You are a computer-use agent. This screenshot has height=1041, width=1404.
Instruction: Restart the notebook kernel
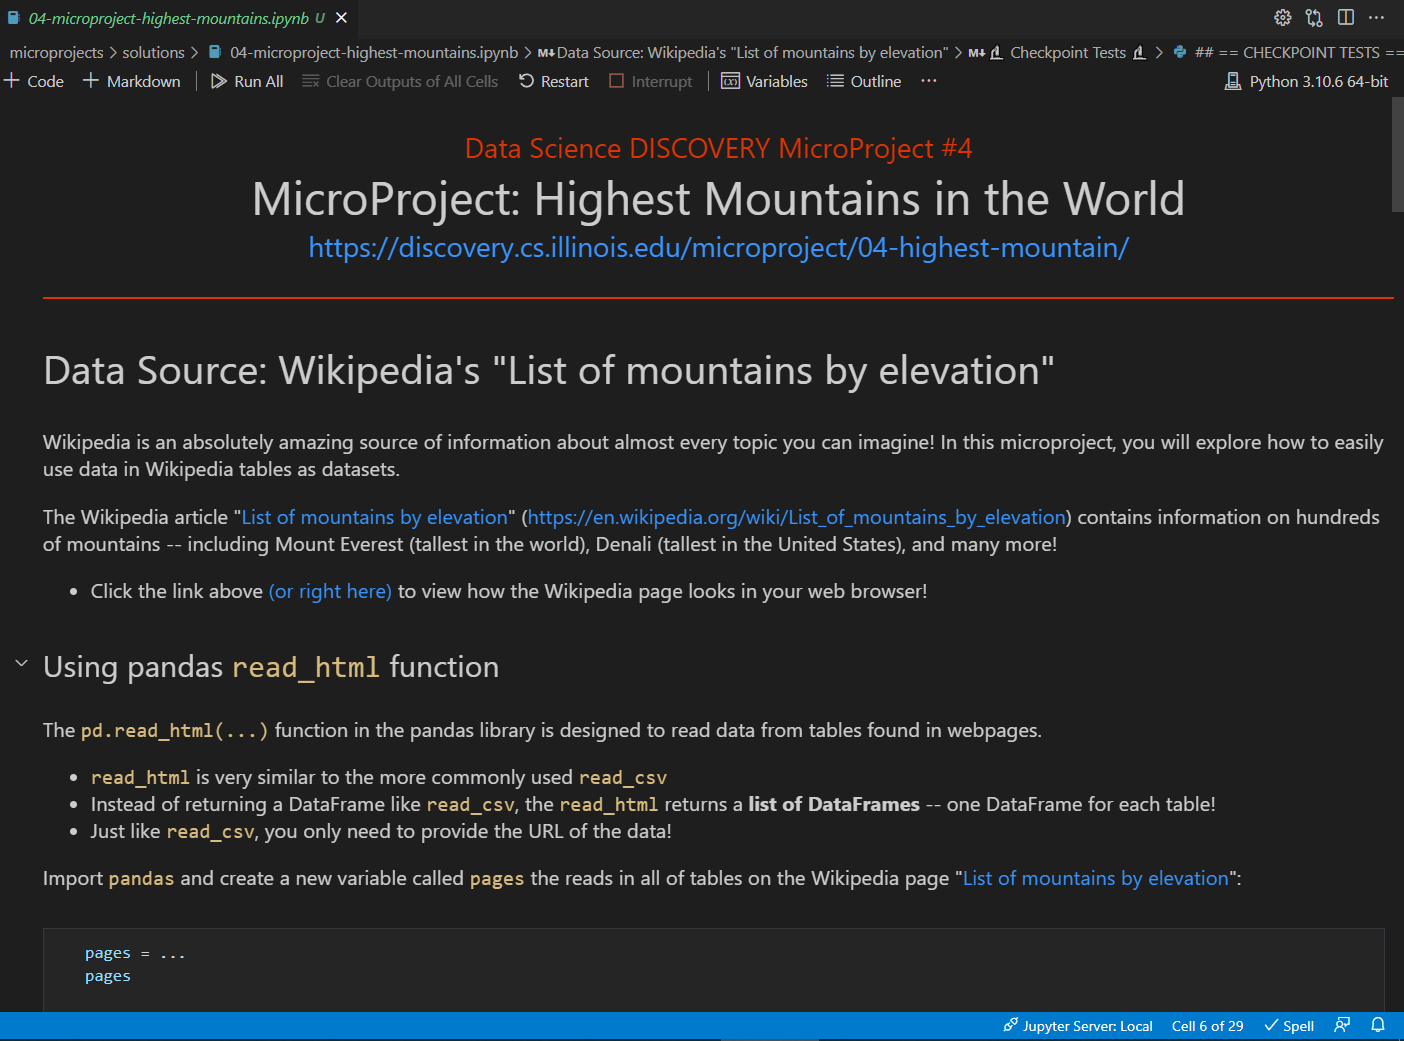[x=554, y=81]
